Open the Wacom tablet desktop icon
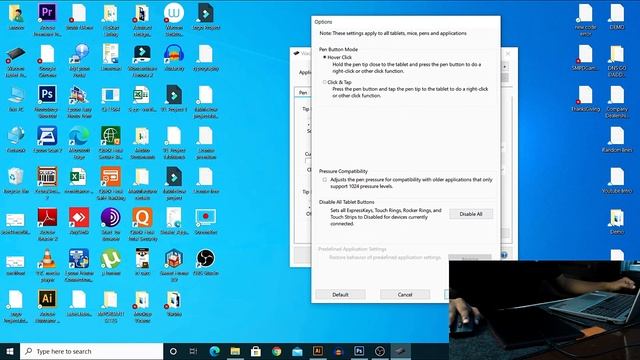Viewport: 640px width, 360px height. pos(16,60)
